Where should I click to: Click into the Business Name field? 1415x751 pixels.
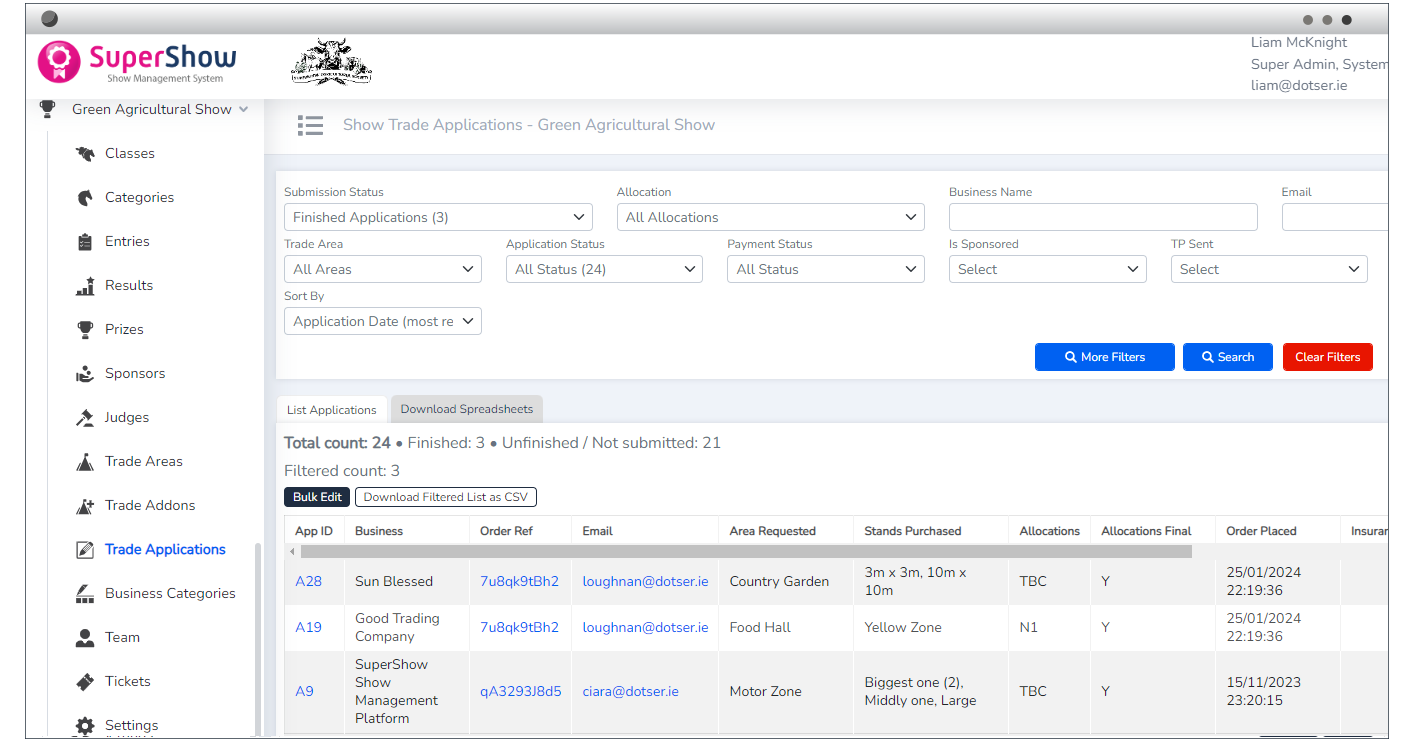[x=1102, y=217]
